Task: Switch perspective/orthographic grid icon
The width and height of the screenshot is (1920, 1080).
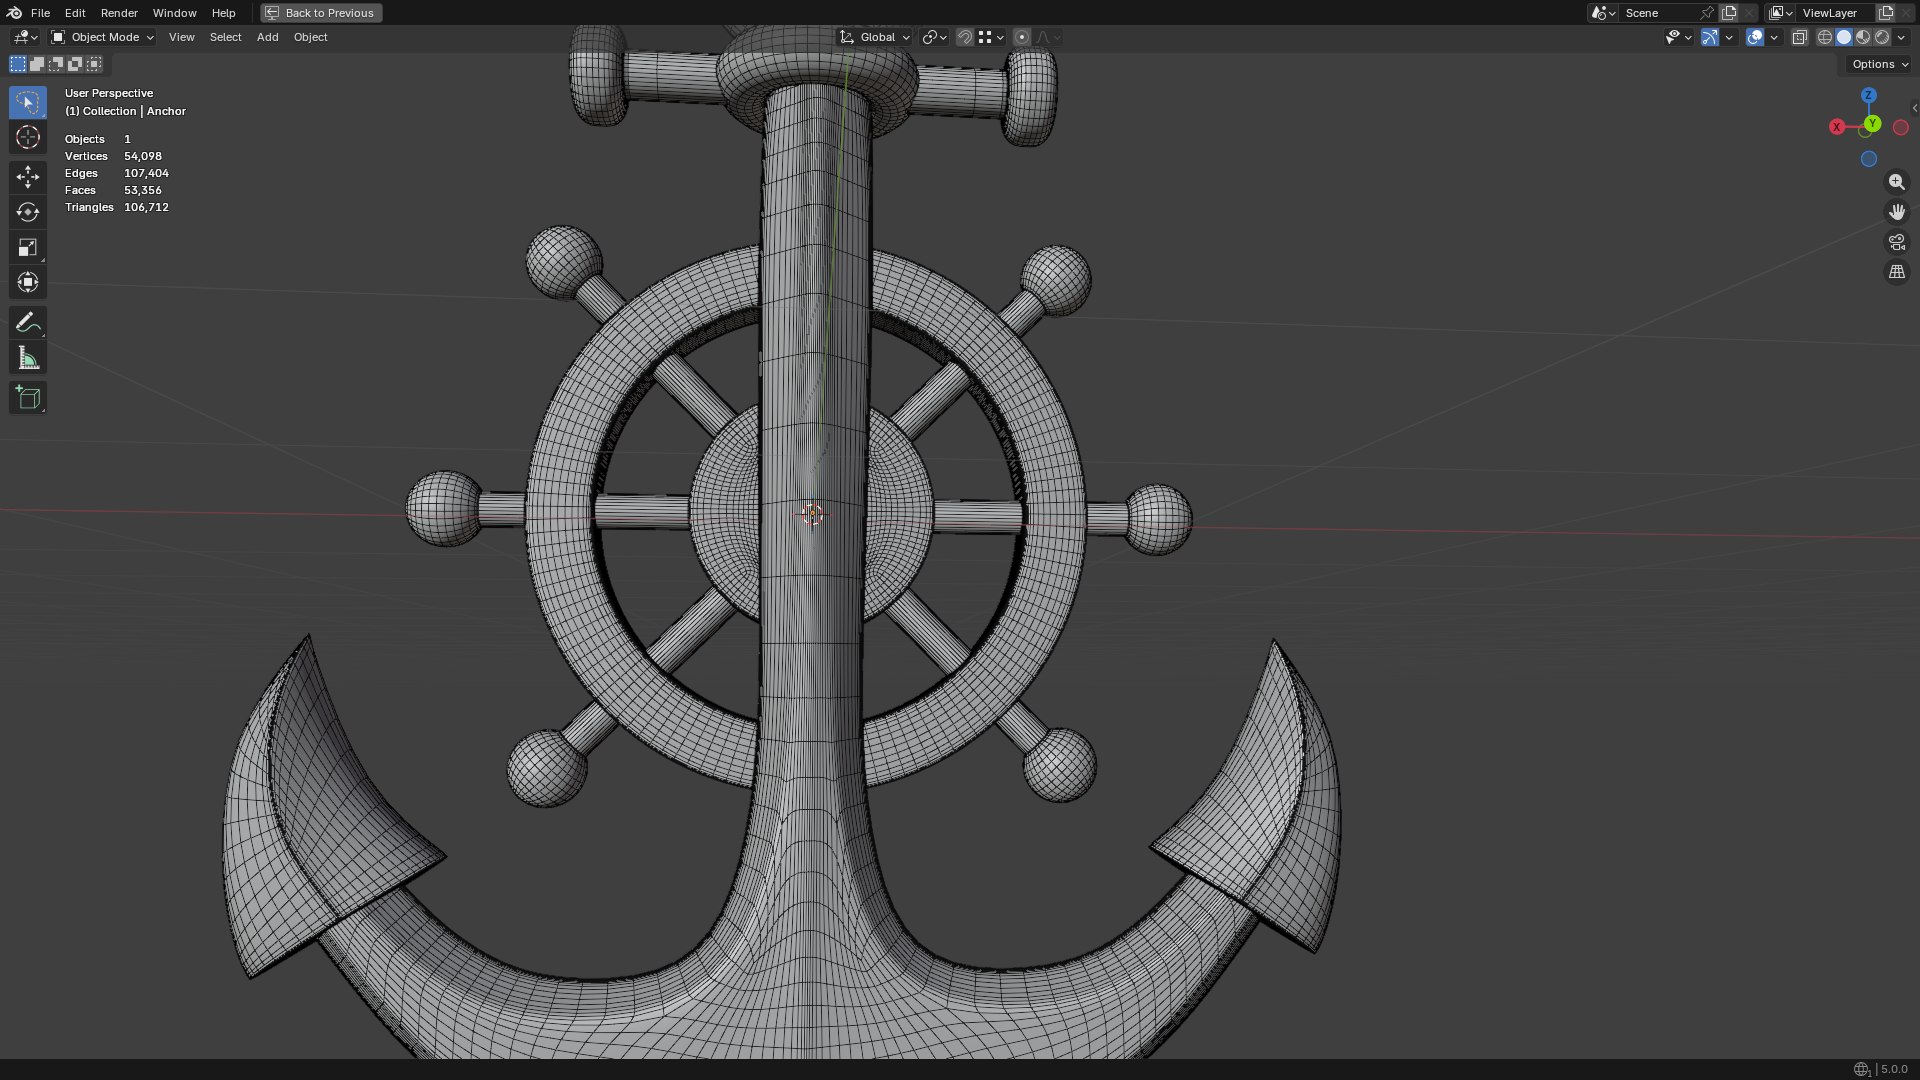Action: pyautogui.click(x=1896, y=272)
